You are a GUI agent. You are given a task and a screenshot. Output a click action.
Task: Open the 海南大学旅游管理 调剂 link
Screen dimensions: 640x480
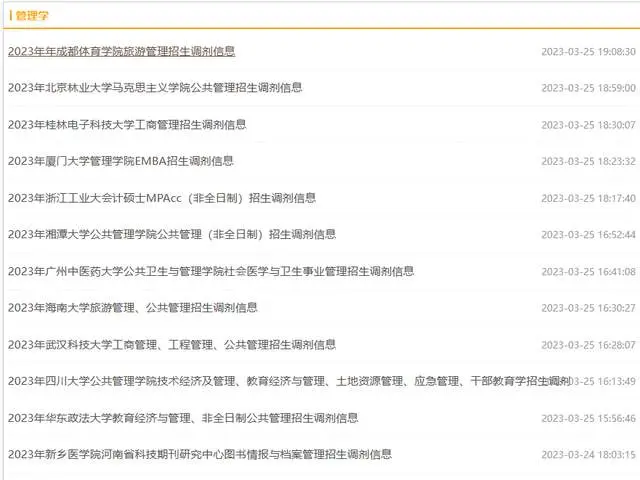click(x=132, y=308)
